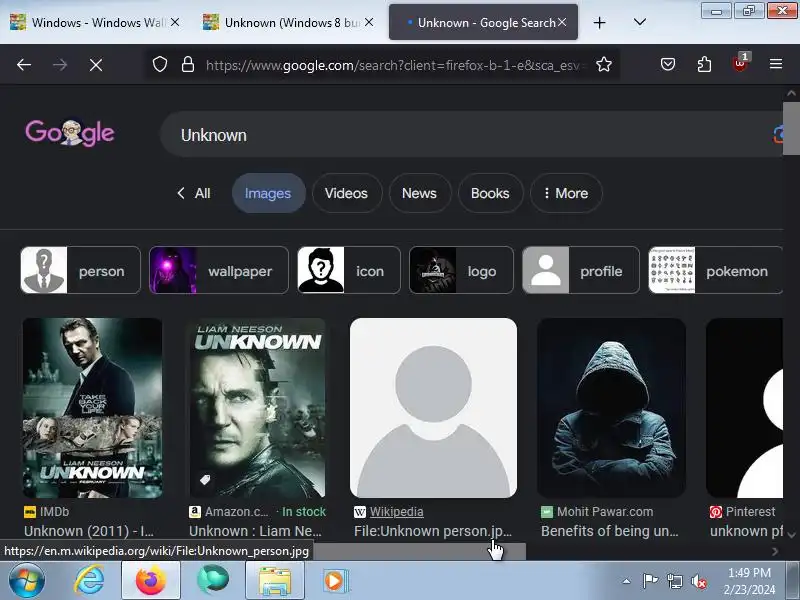Go back to the previous page

tap(24, 65)
